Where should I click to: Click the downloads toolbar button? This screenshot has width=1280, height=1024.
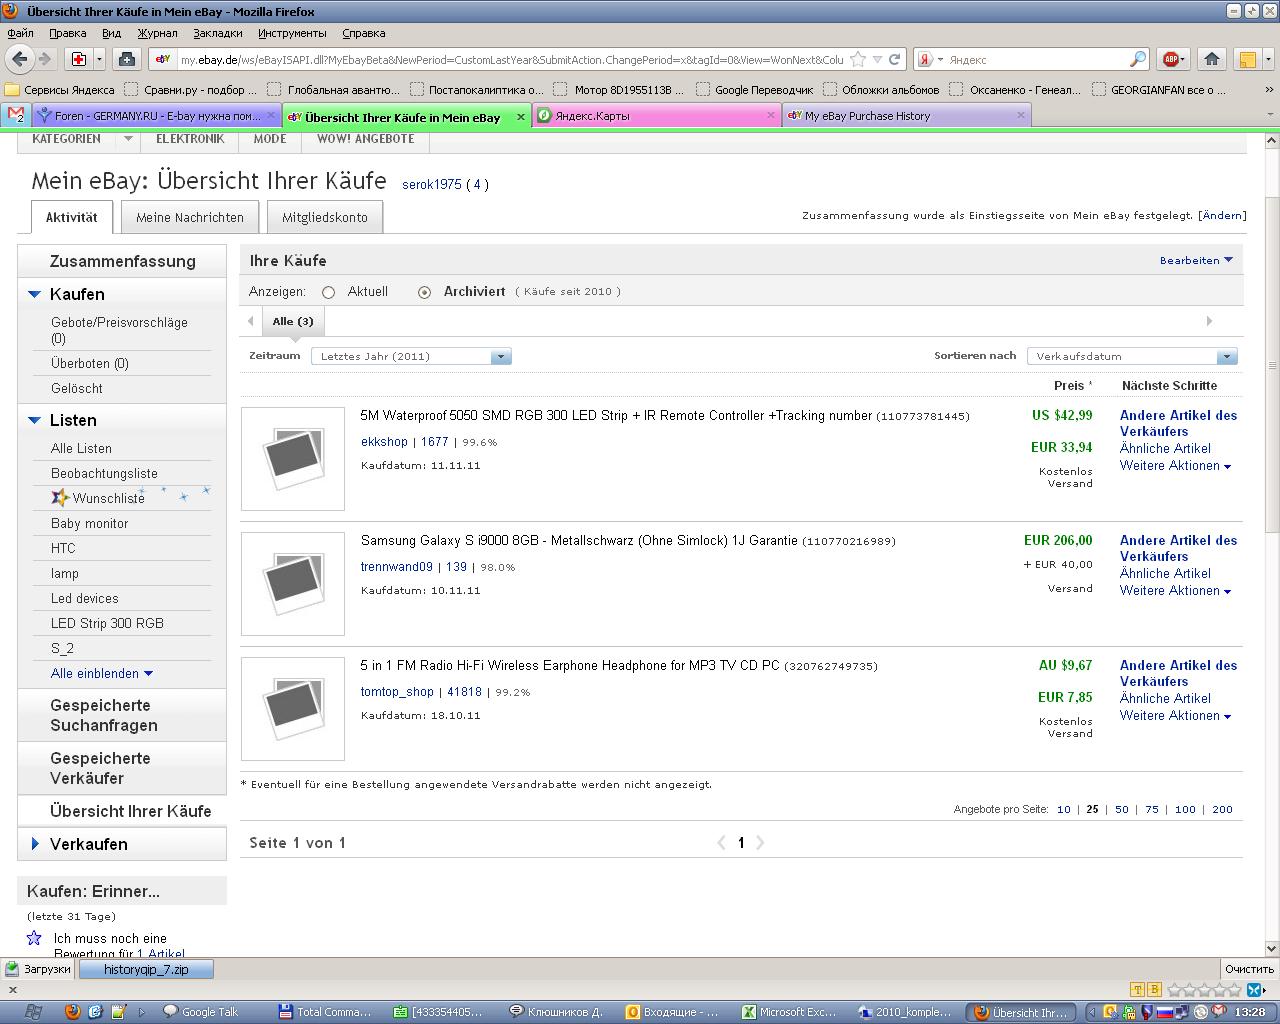pyautogui.click(x=126, y=59)
